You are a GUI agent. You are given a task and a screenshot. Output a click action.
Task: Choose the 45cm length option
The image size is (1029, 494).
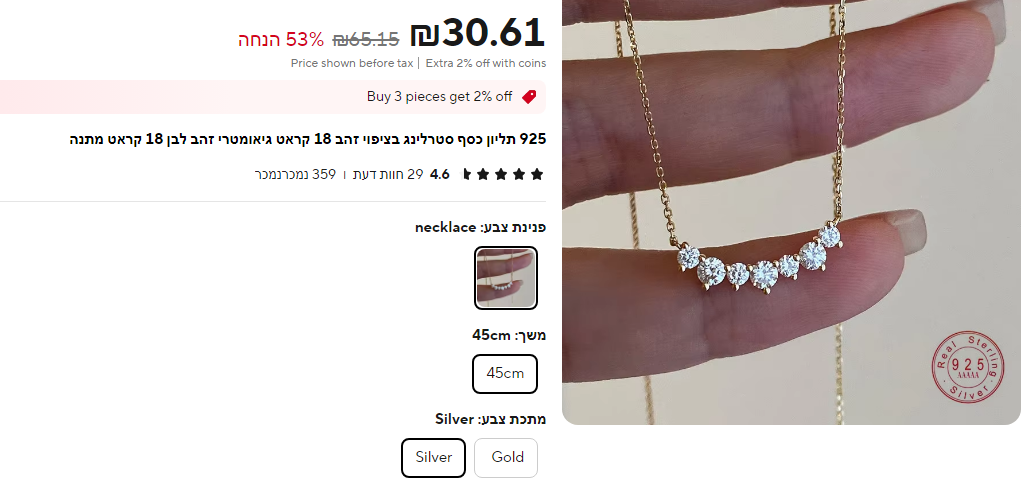(x=505, y=374)
